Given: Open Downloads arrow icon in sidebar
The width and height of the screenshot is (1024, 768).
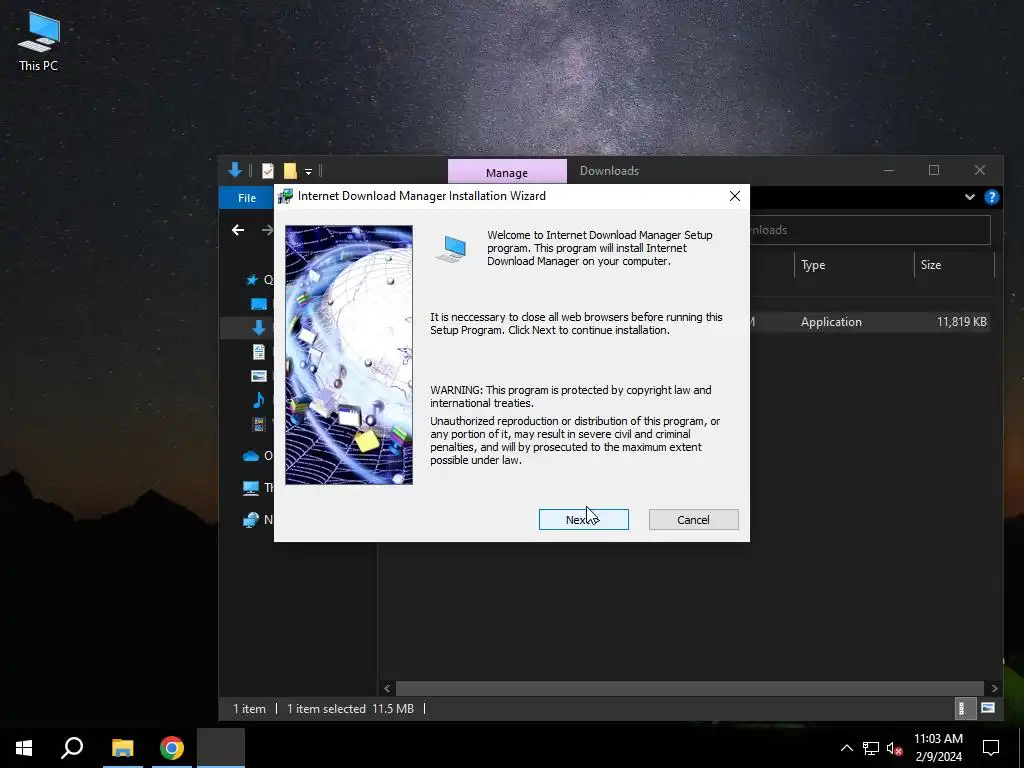Looking at the screenshot, I should pos(259,328).
